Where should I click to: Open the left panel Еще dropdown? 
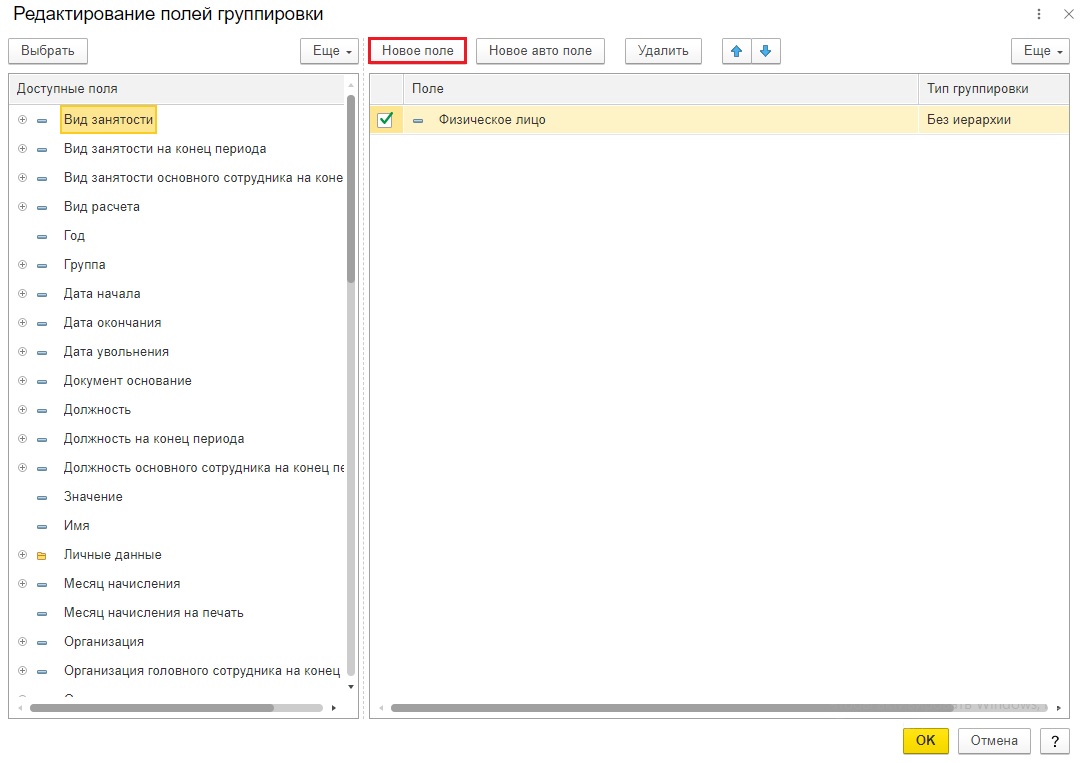coord(329,50)
